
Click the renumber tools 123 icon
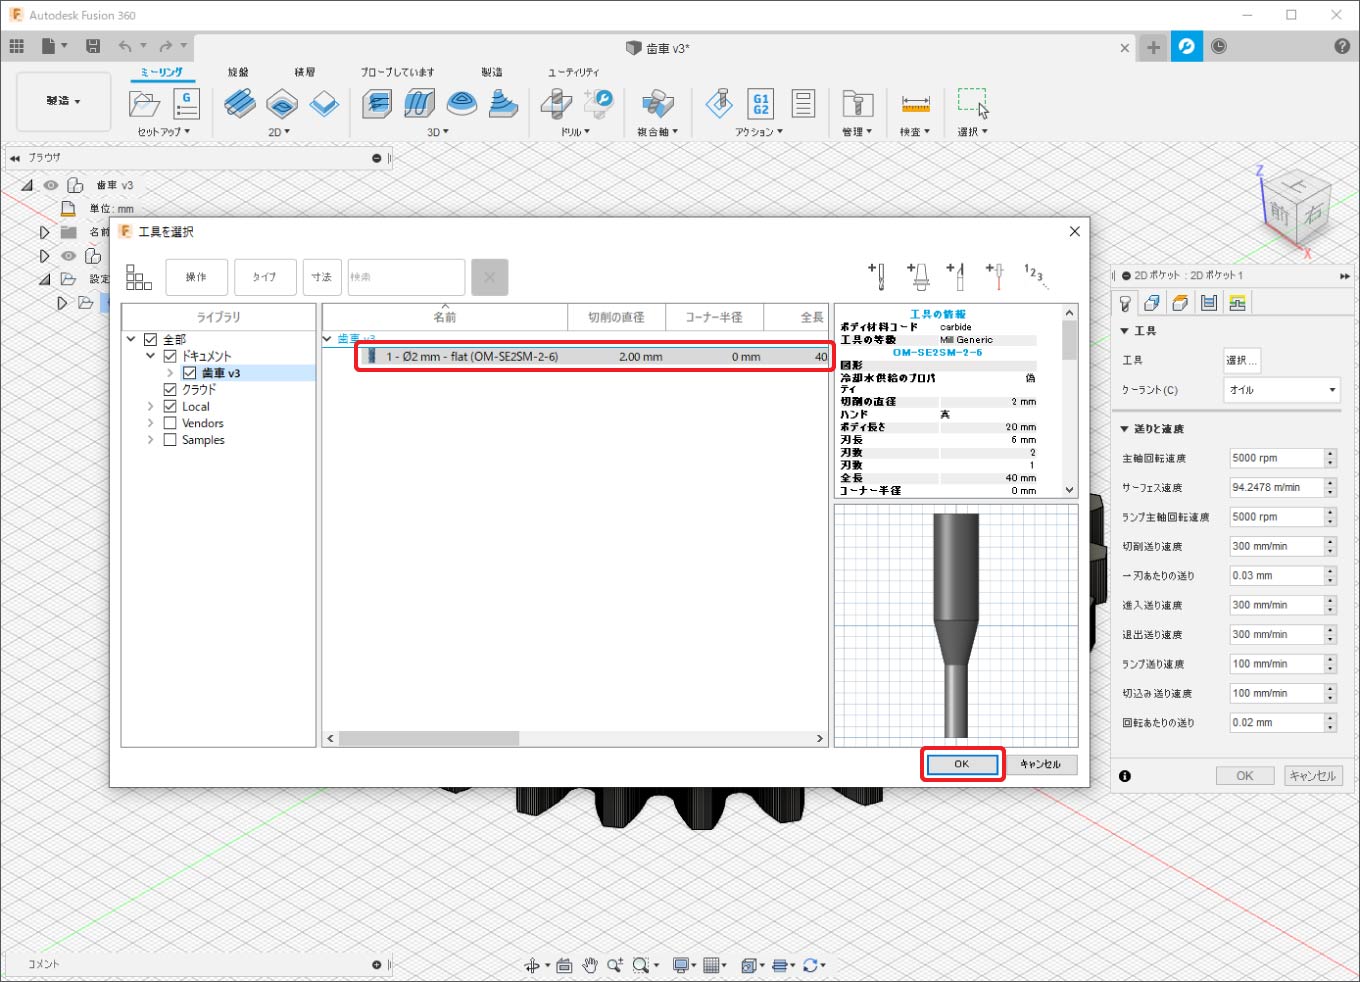click(x=1033, y=274)
